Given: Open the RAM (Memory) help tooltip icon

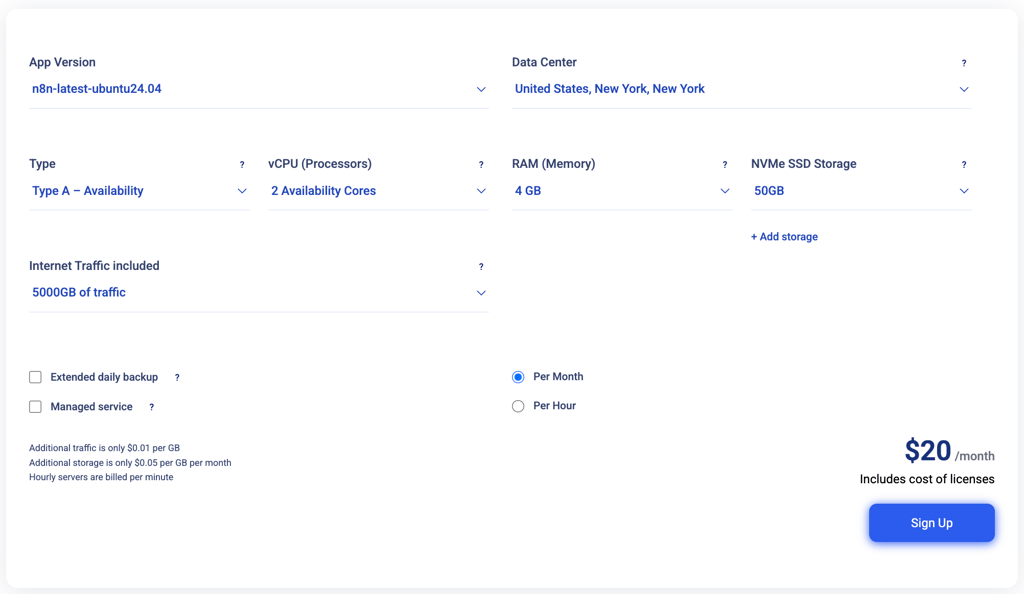Looking at the screenshot, I should click(725, 165).
